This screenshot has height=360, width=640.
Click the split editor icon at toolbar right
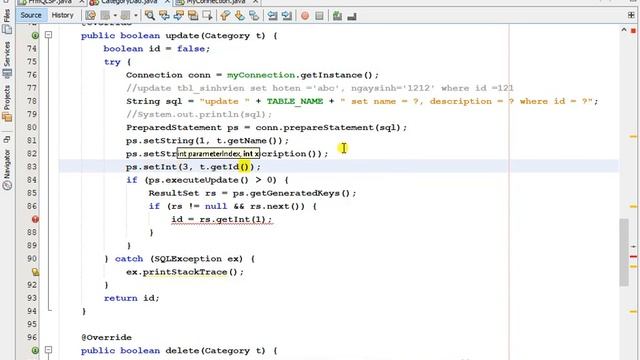click(x=631, y=16)
